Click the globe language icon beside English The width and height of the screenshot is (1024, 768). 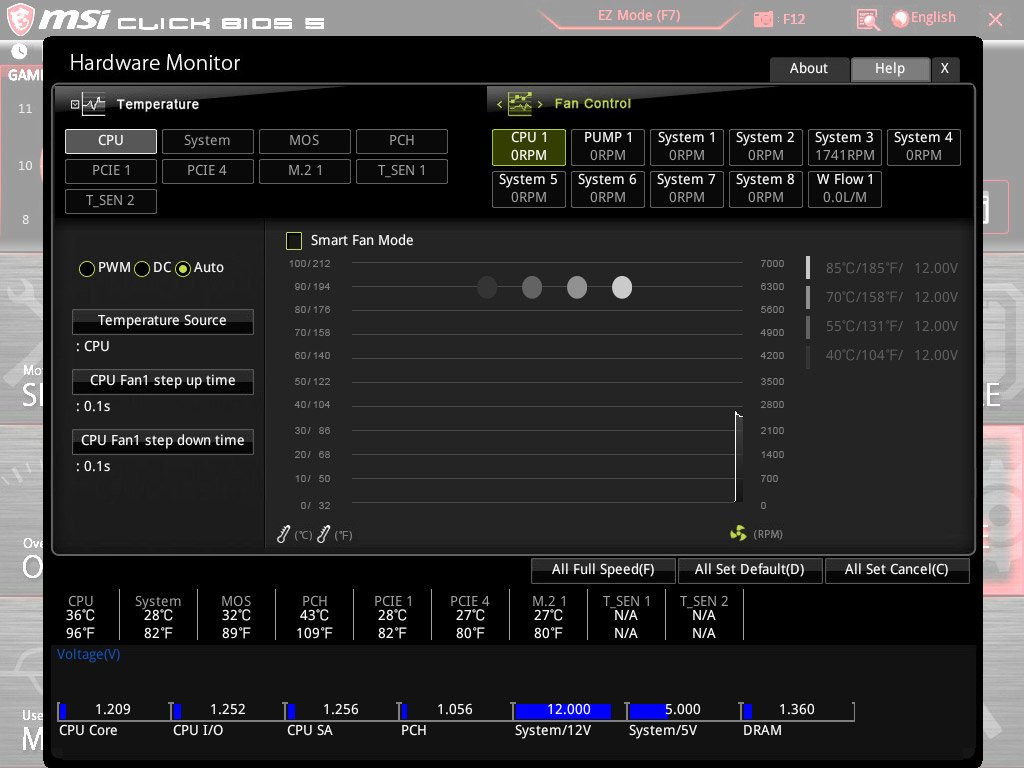coord(900,18)
